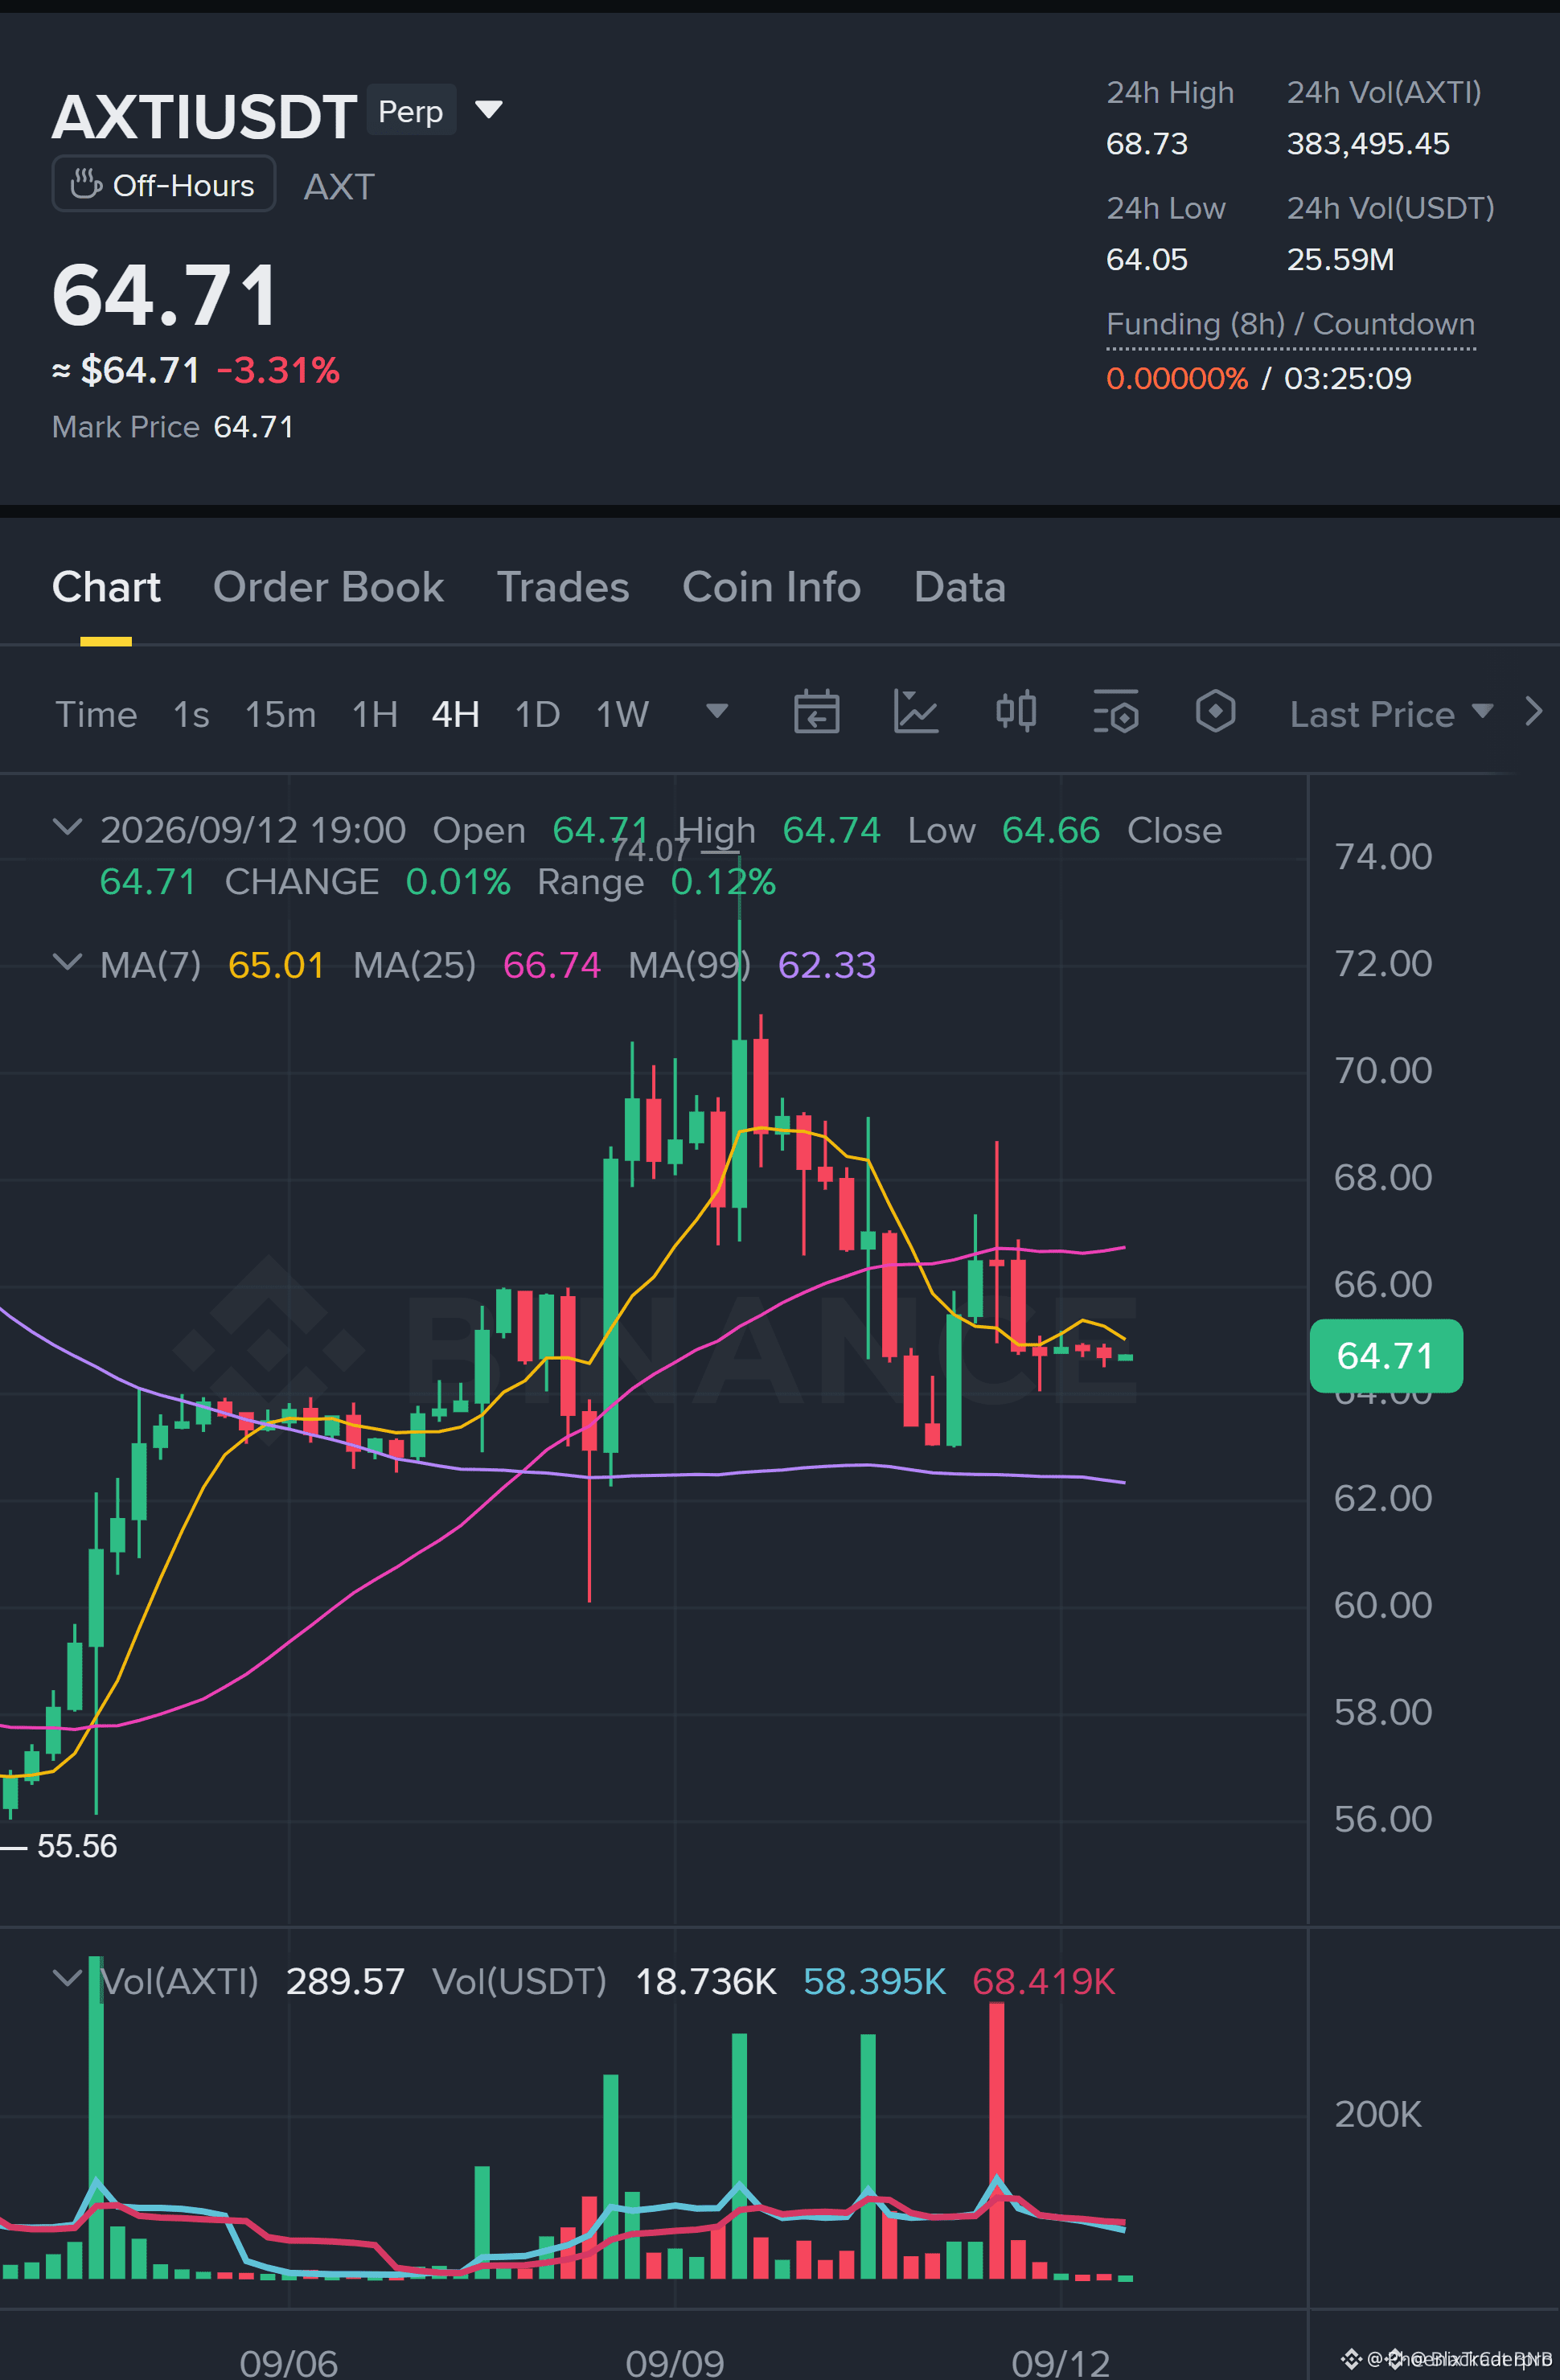Image resolution: width=1560 pixels, height=2380 pixels.
Task: Collapse the Vol(AXTI) legend chevron
Action: click(67, 1978)
